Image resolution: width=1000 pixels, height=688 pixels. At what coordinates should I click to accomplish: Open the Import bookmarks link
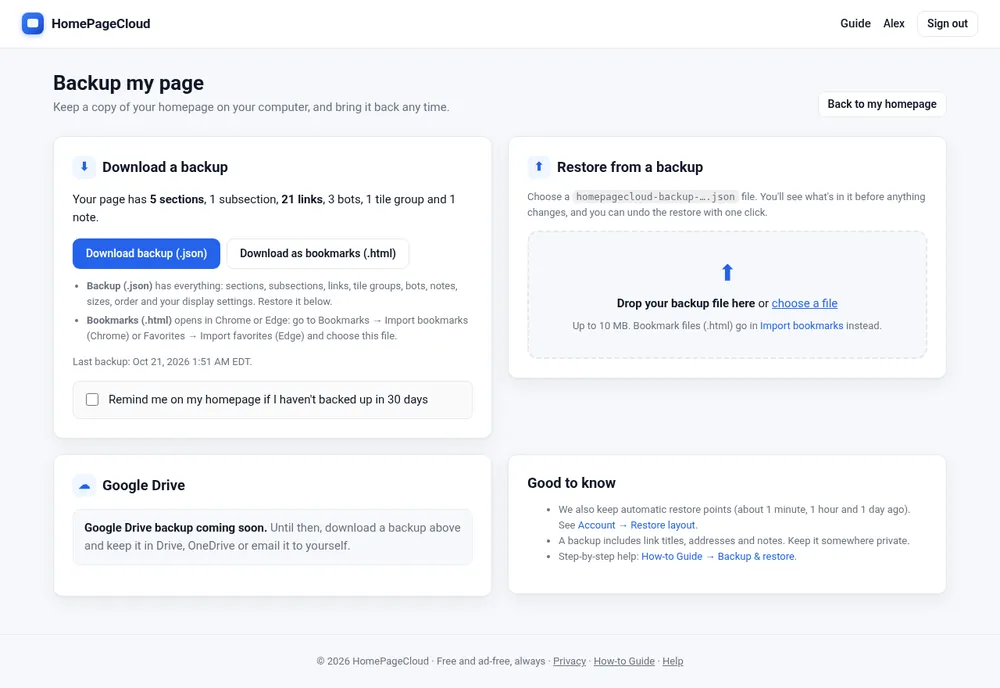[801, 326]
